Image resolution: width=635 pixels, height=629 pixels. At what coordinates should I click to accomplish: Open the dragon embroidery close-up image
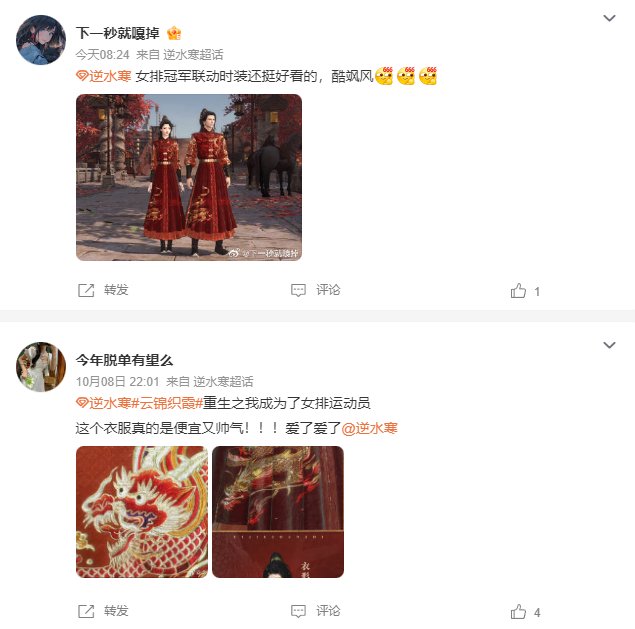click(x=142, y=512)
